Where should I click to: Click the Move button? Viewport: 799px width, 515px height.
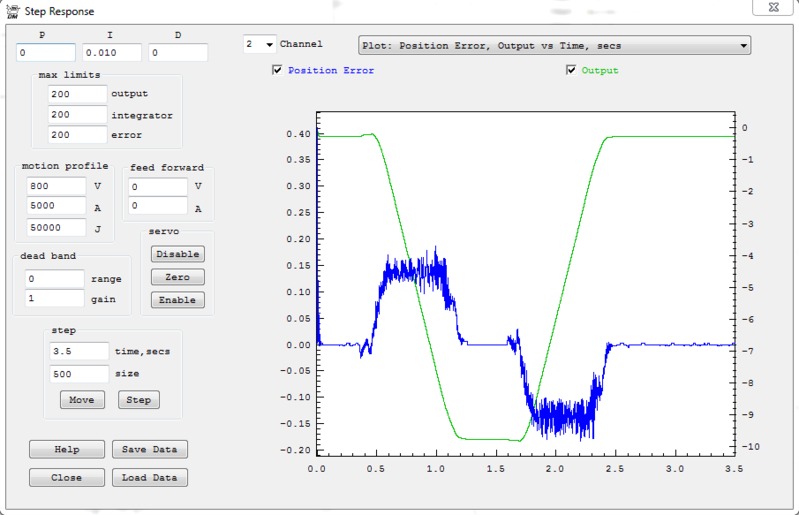coord(82,400)
